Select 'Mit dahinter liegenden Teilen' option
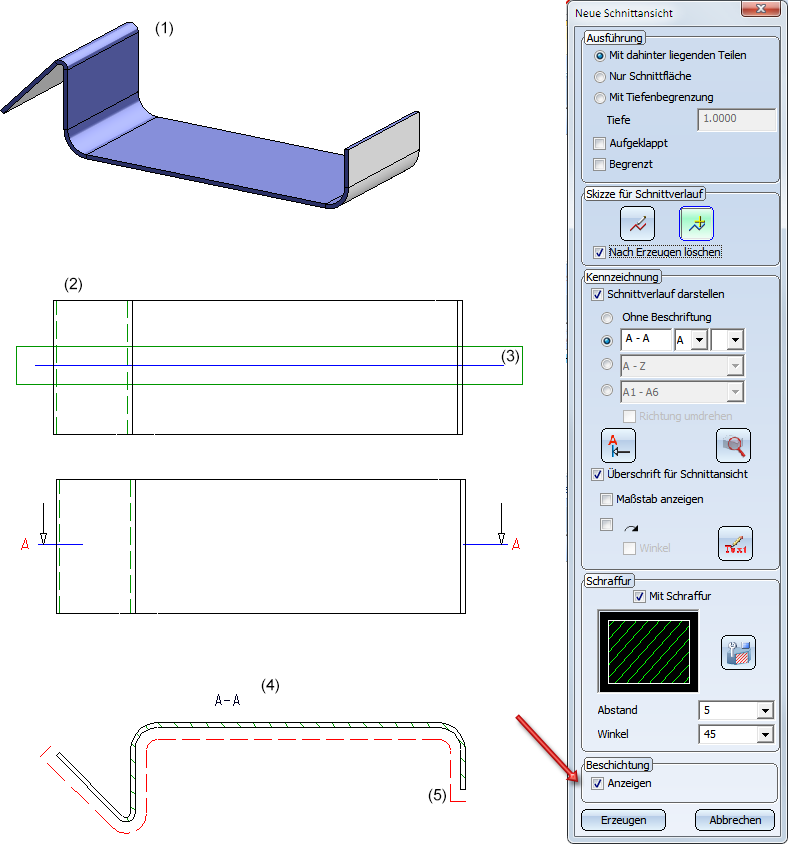Screen dimensions: 788x844 [x=600, y=55]
